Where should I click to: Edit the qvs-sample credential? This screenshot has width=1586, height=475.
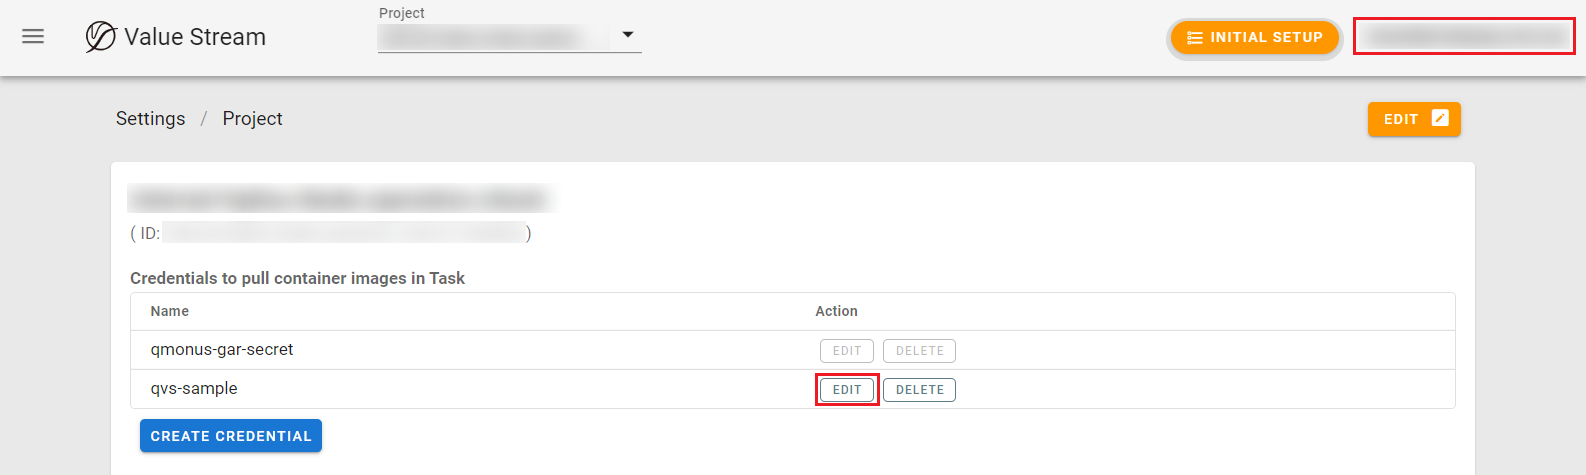point(847,390)
